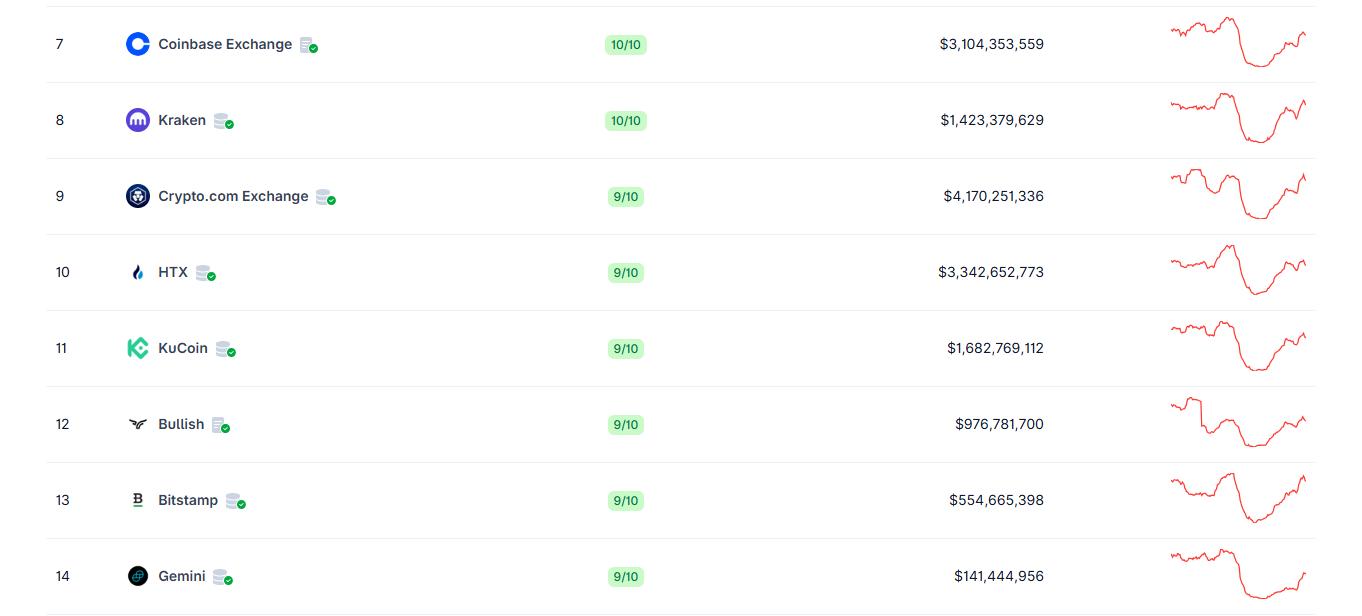Click HTX's 7-day volume sparkline chart
1362x616 pixels.
[x=1238, y=270]
